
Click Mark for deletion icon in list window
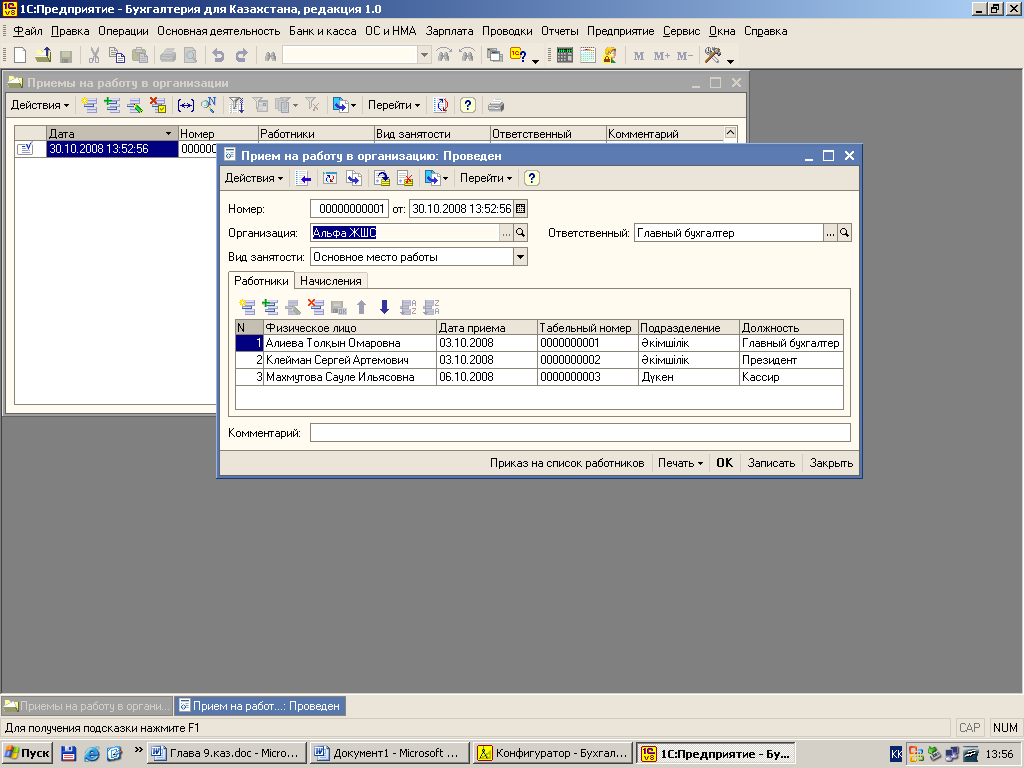(158, 105)
